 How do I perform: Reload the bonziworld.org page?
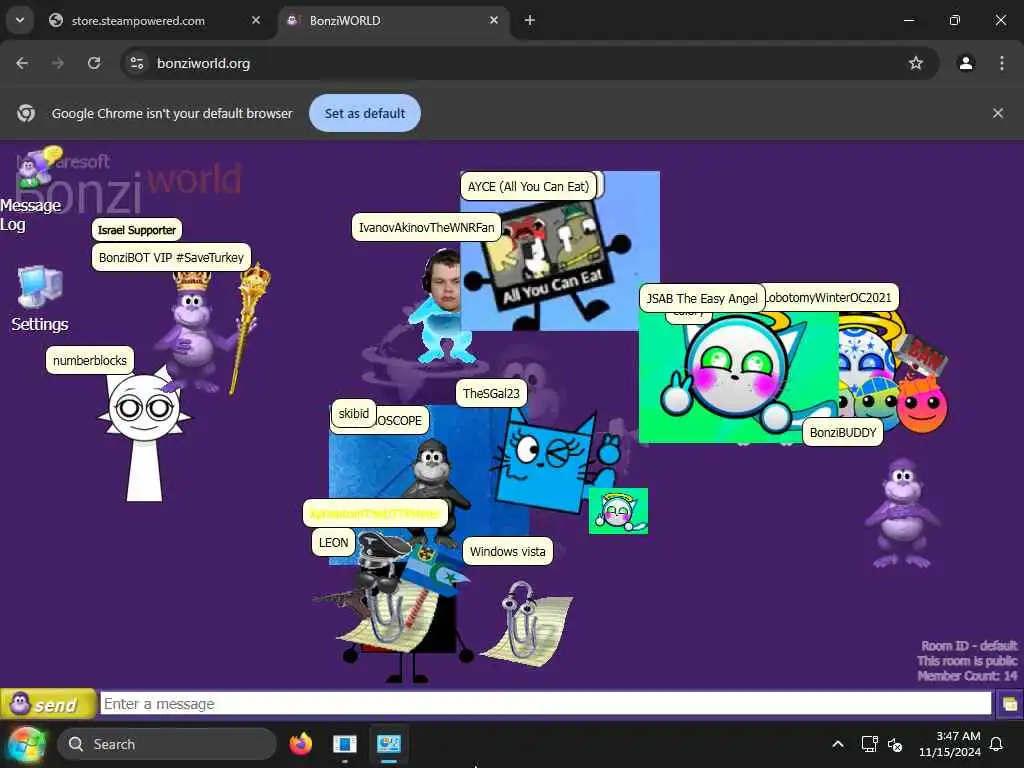[94, 63]
